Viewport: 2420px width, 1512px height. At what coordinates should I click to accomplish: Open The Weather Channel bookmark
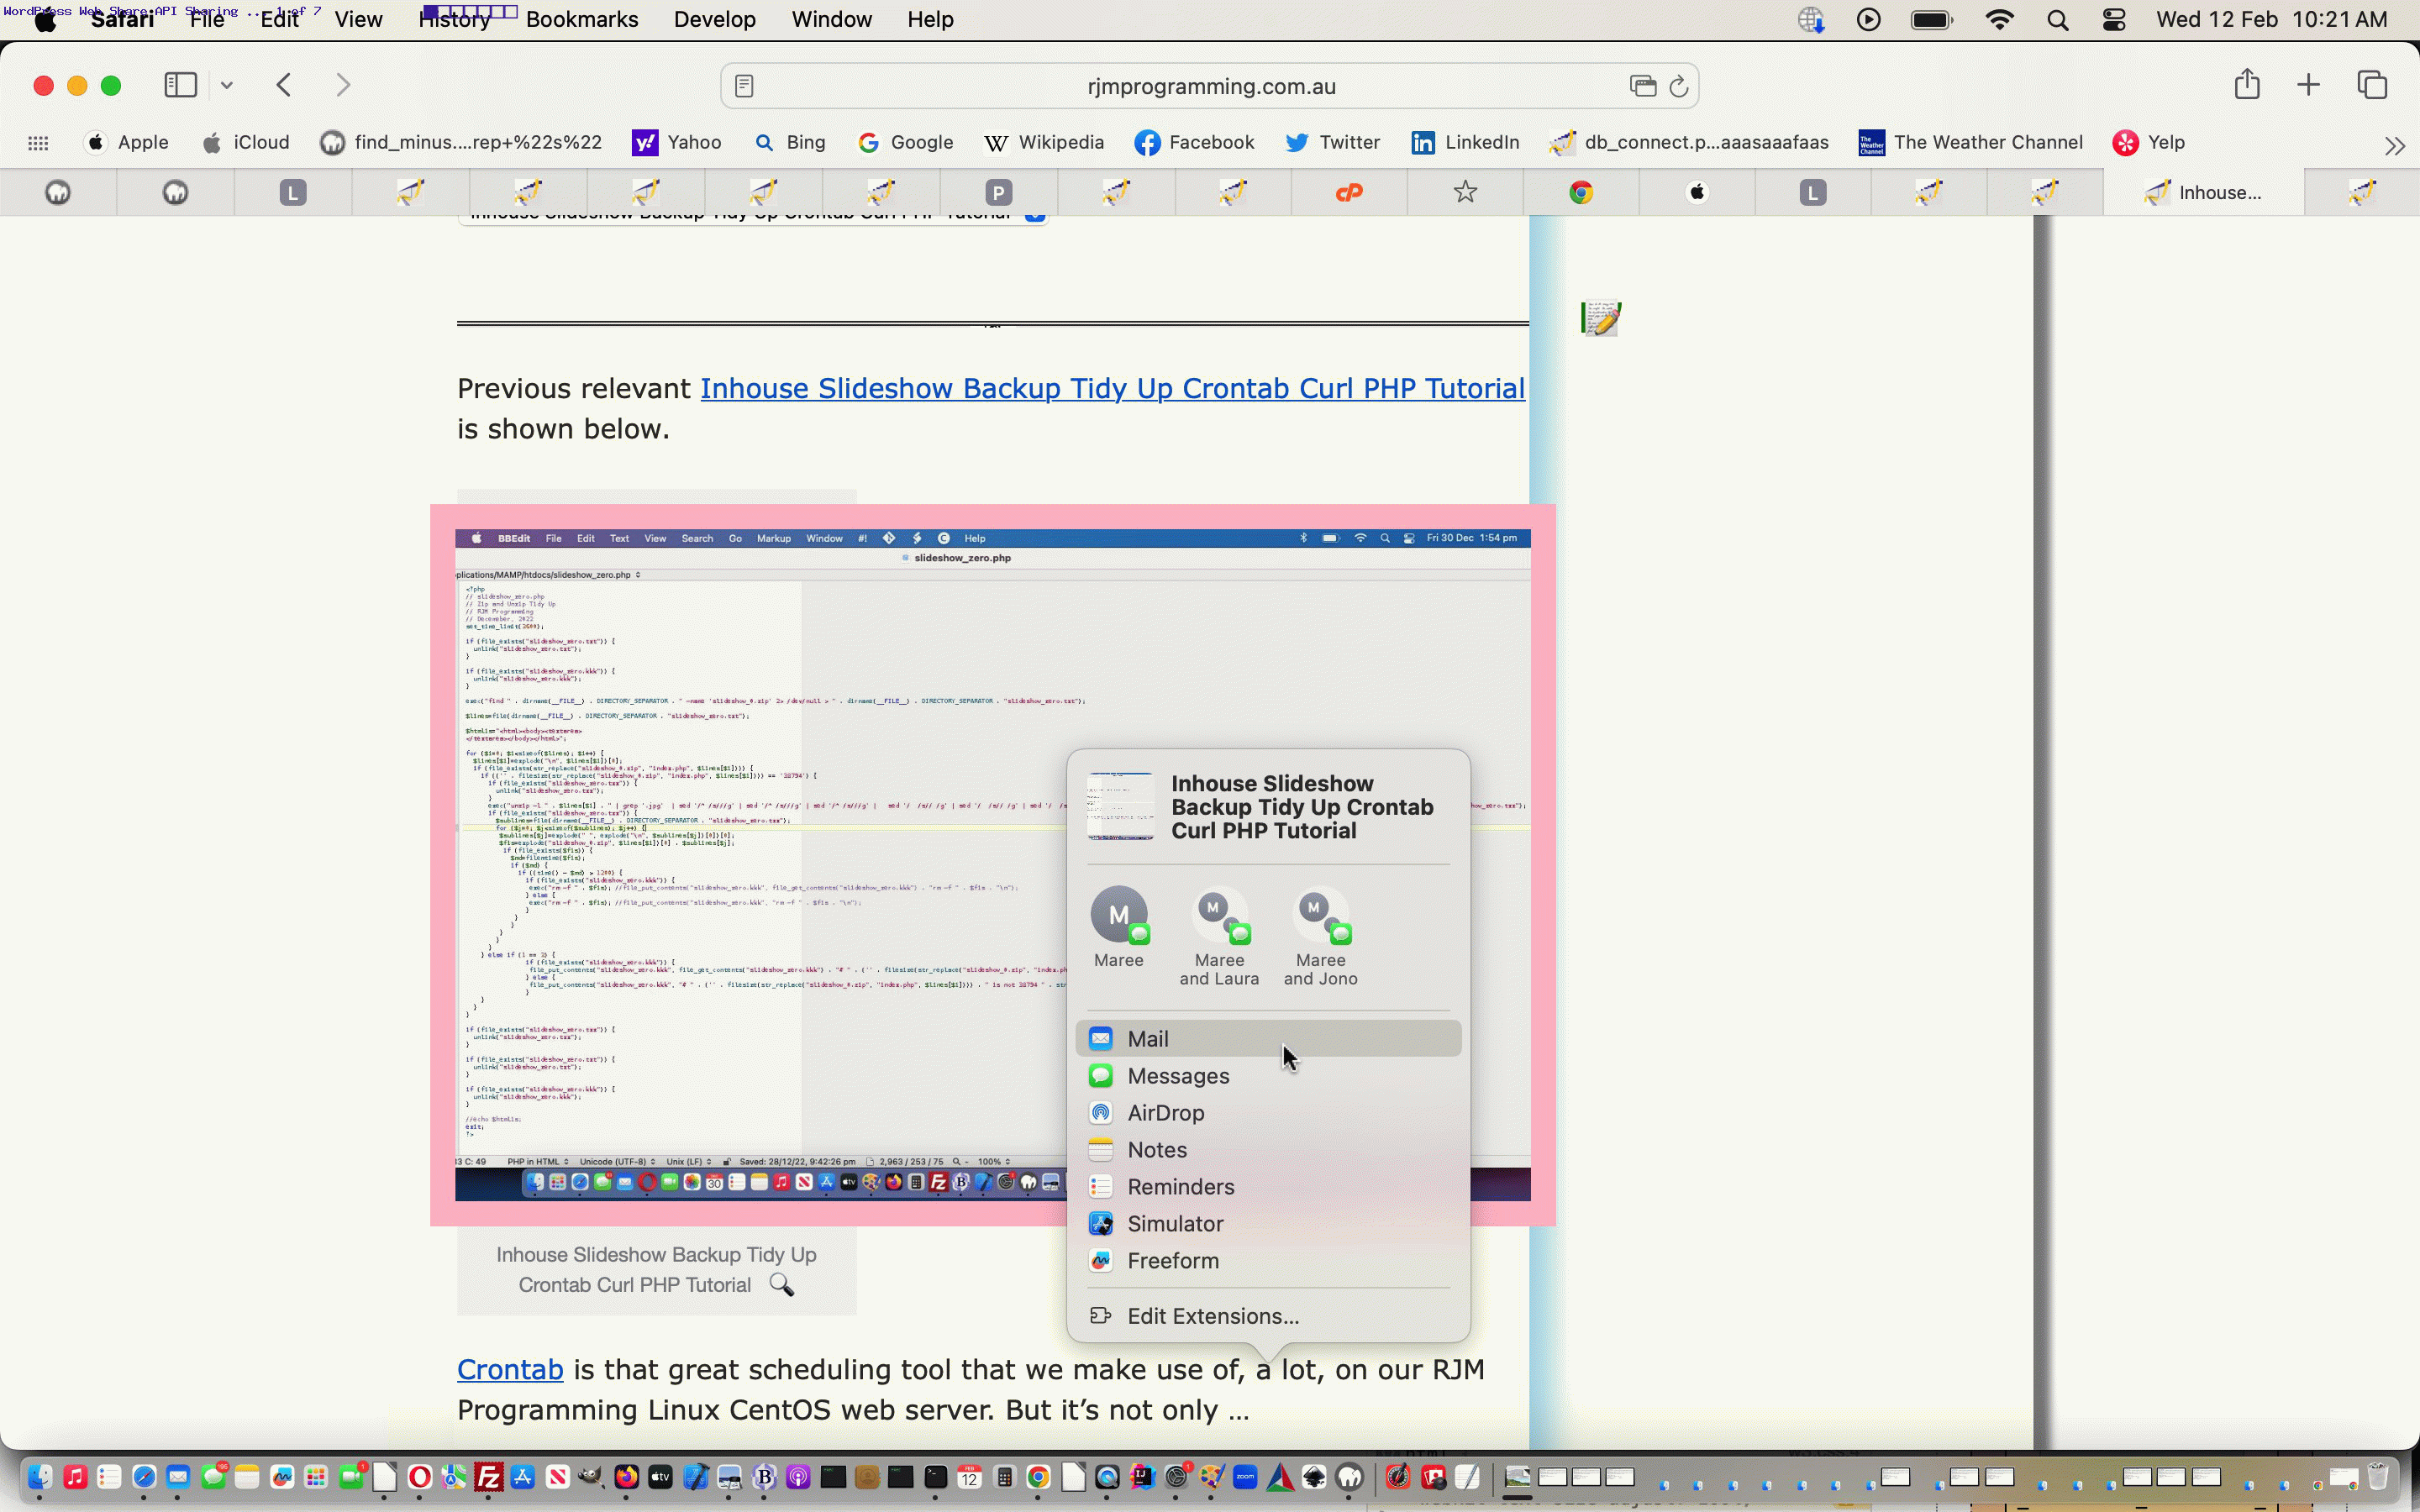1970,143
